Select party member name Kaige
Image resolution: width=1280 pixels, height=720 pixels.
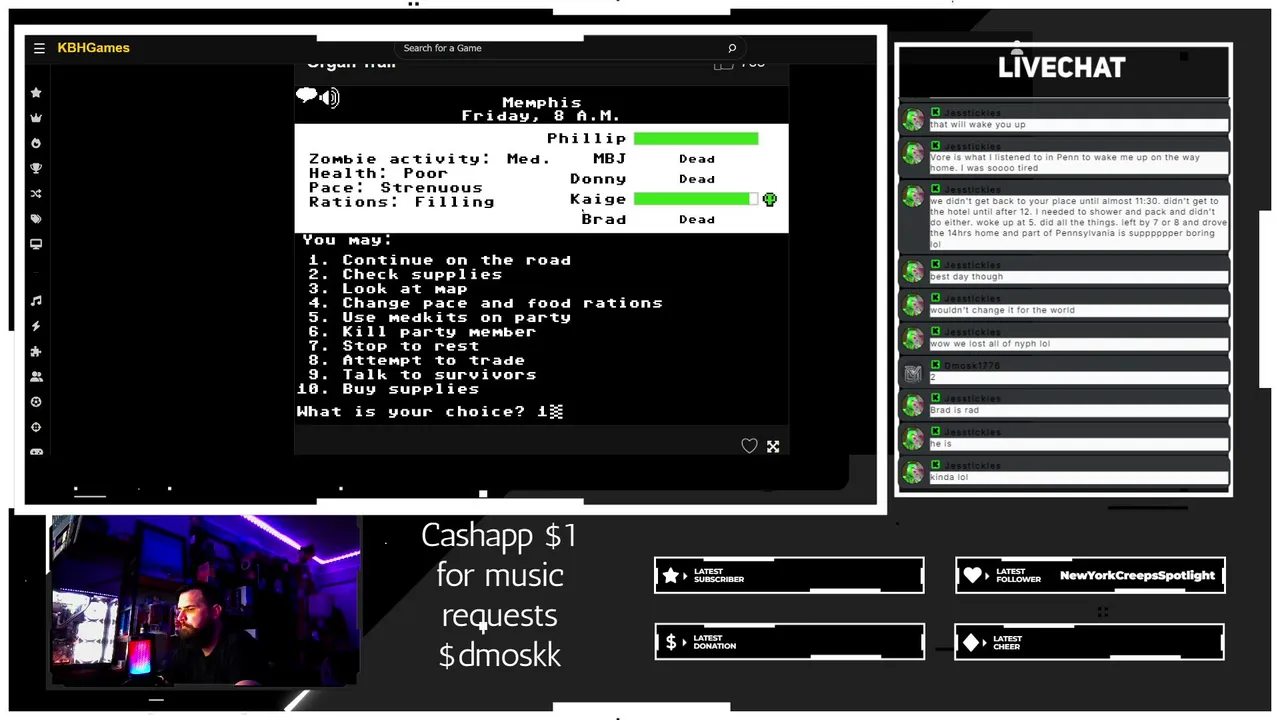coord(598,199)
